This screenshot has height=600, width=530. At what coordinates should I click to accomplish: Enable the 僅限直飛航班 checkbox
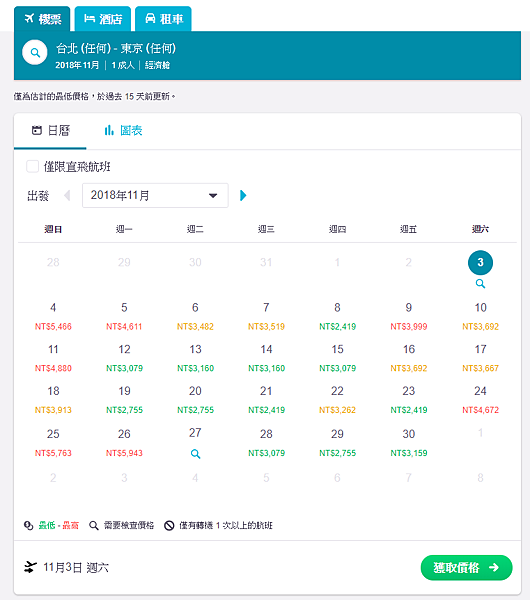click(x=32, y=166)
